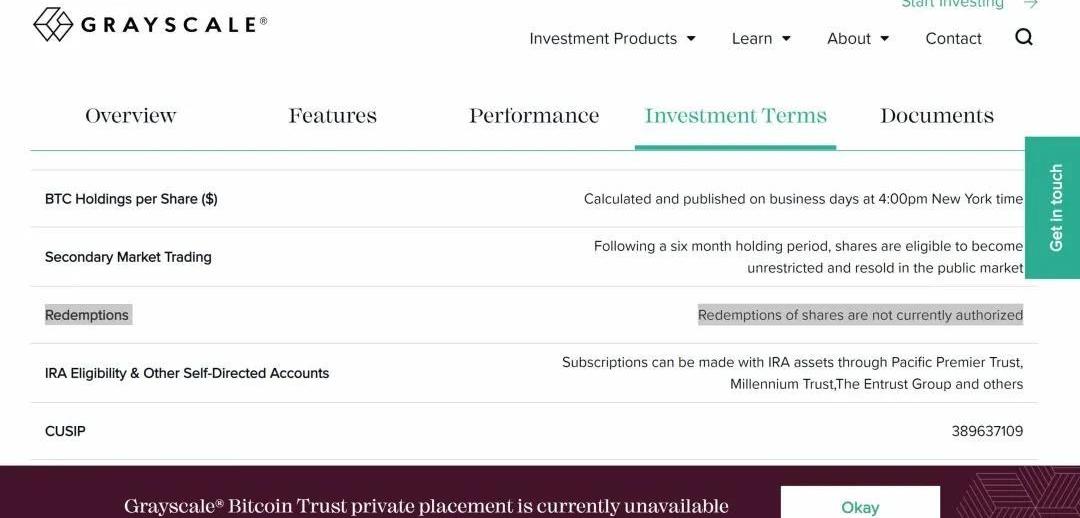This screenshot has height=518, width=1080.
Task: Click the highlighted Redemptions label
Action: 87,315
